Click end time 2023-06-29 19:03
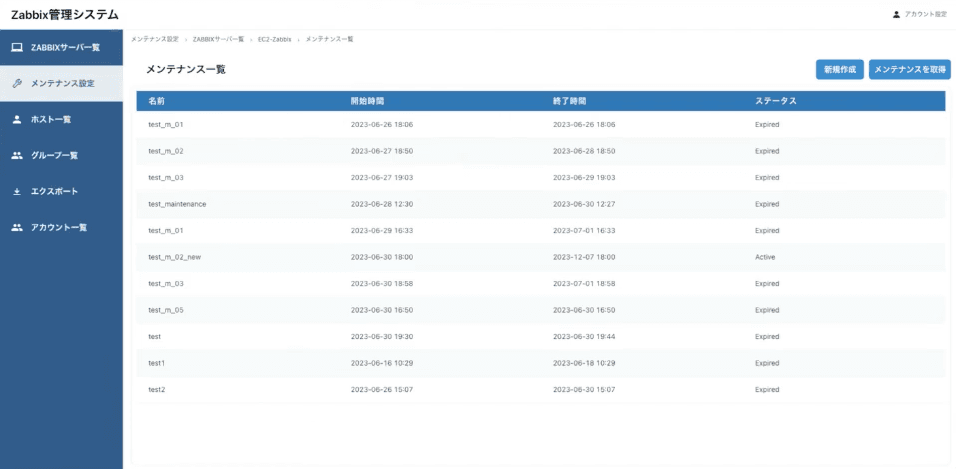The image size is (956, 469). coord(584,177)
